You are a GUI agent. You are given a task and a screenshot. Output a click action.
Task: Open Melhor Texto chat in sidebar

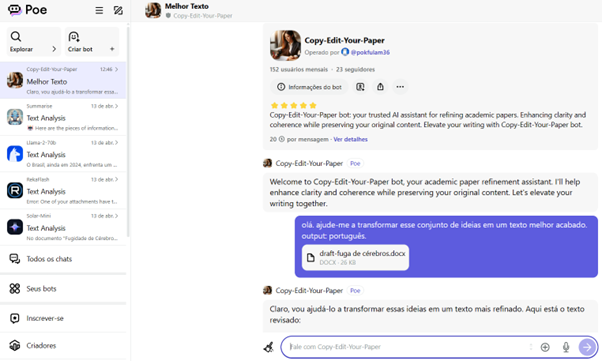[x=63, y=80]
